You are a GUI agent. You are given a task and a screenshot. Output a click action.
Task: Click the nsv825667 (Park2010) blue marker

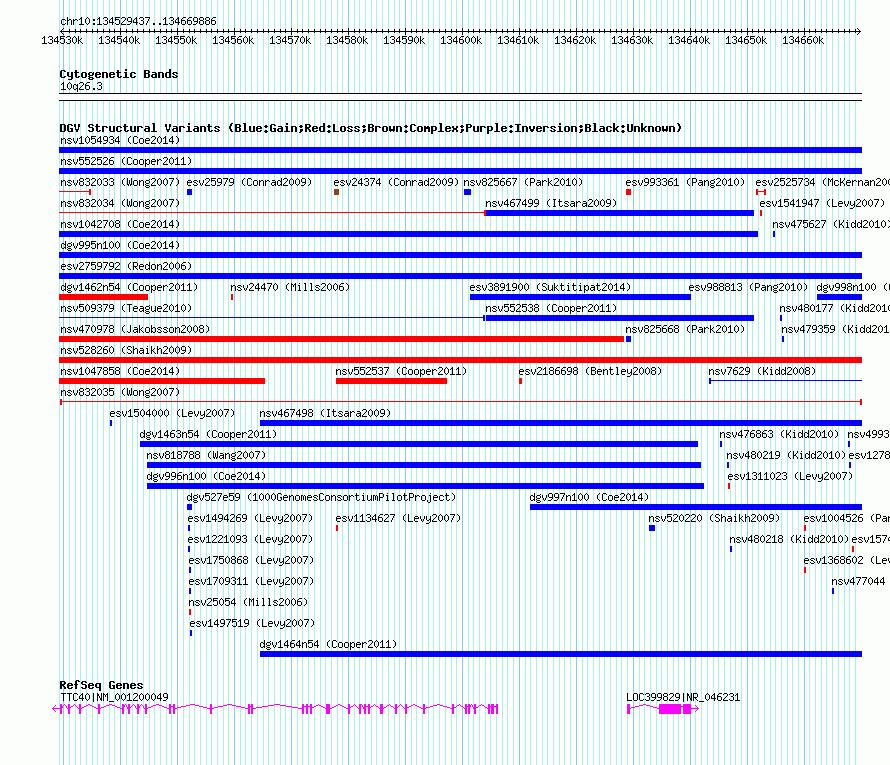467,192
